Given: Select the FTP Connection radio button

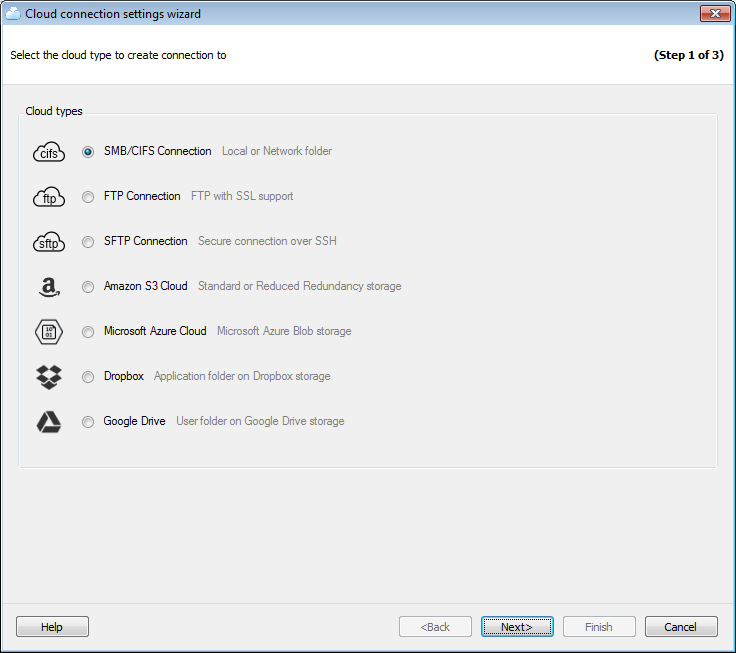Looking at the screenshot, I should pyautogui.click(x=88, y=197).
